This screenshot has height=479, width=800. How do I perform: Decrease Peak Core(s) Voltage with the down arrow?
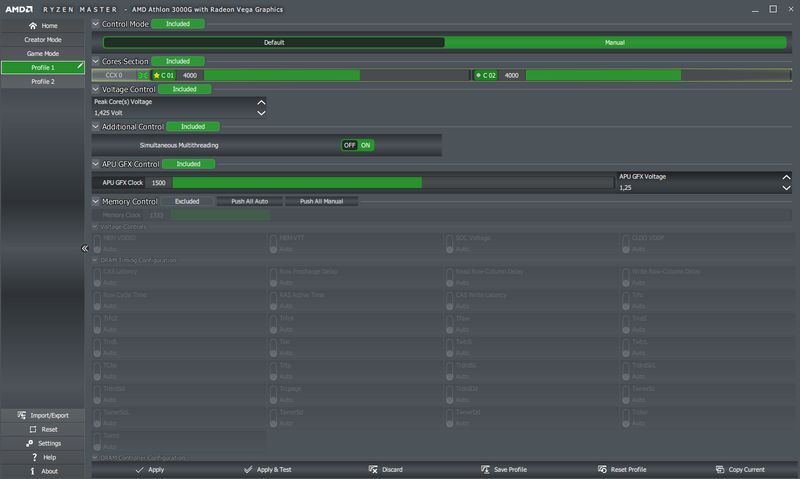[261, 113]
